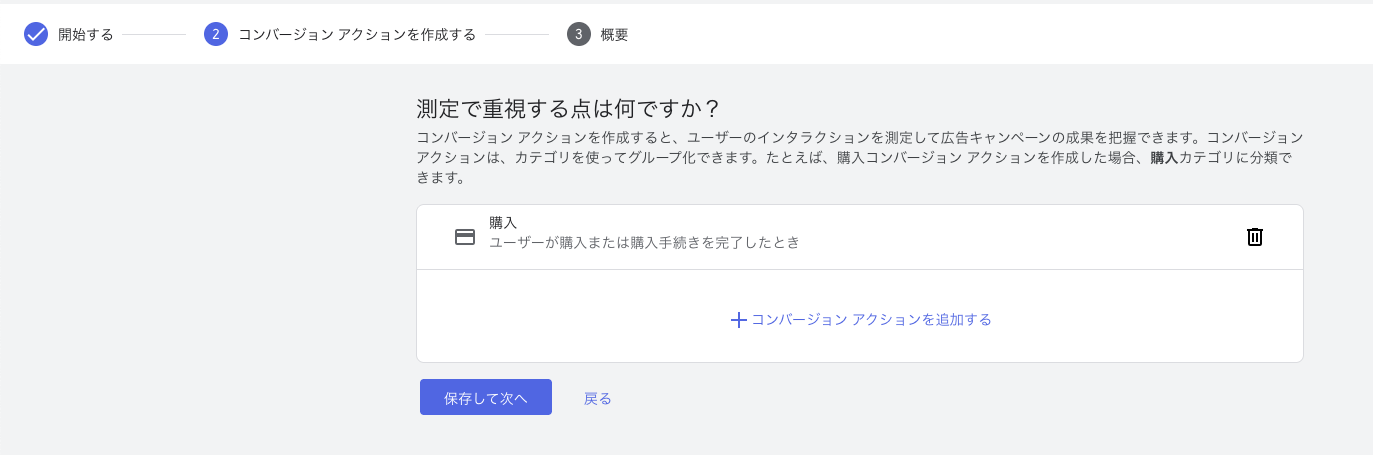
Task: Click the 戻る link
Action: [598, 398]
